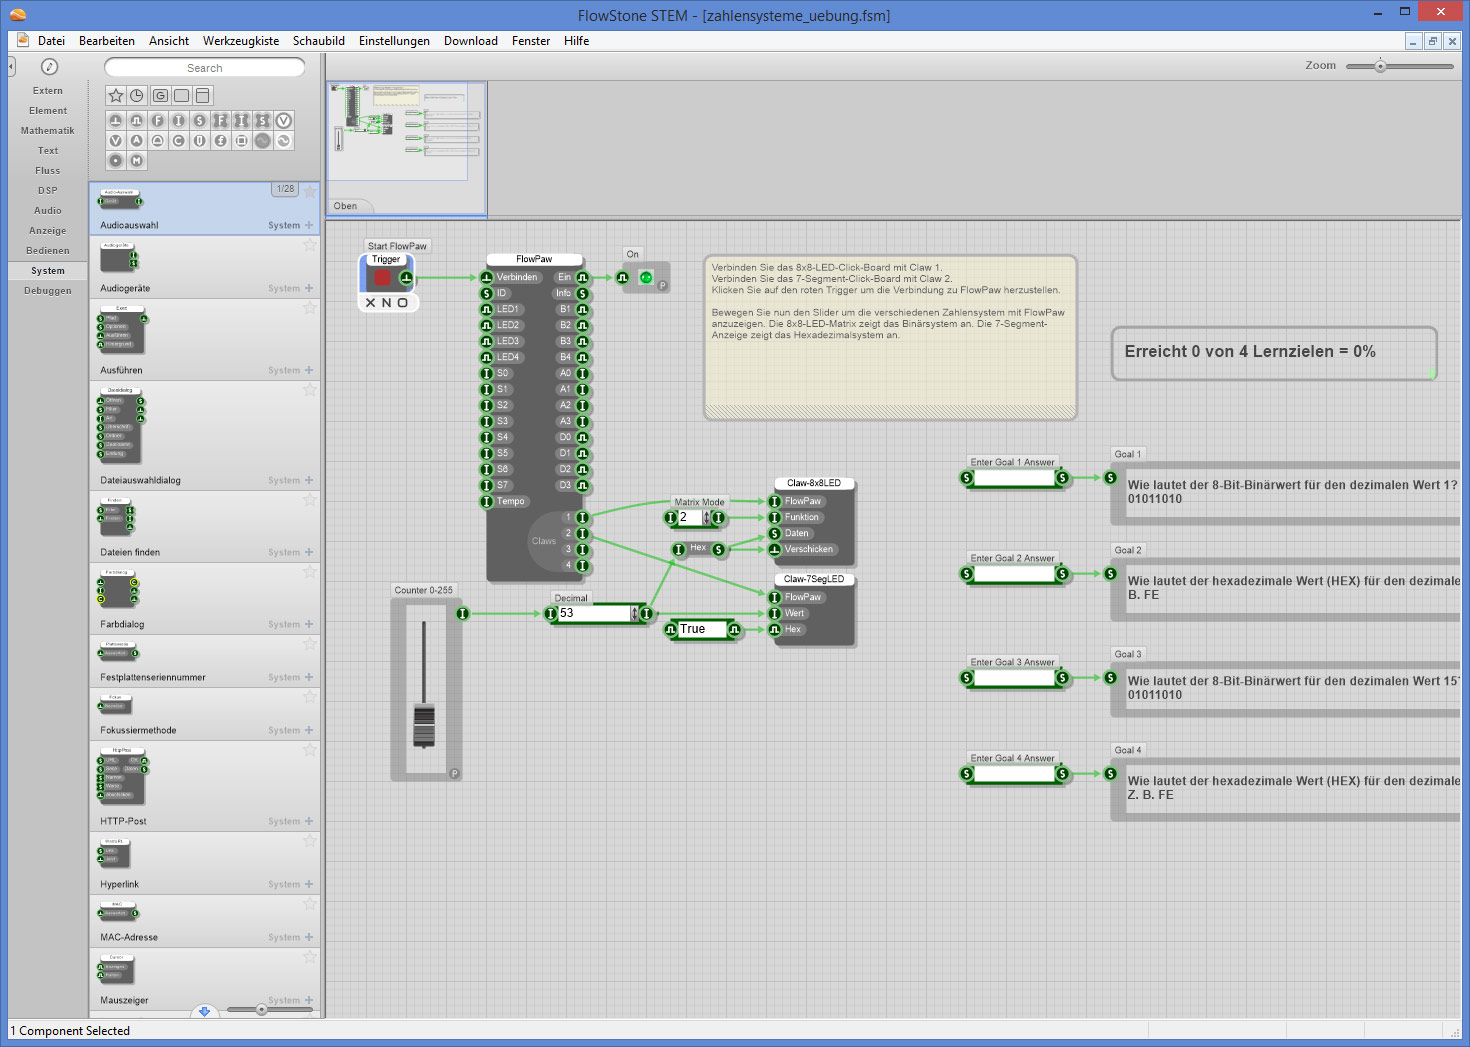Click the plus icon on Ausführen row
Viewport: 1470px width, 1047px height.
pos(309,370)
